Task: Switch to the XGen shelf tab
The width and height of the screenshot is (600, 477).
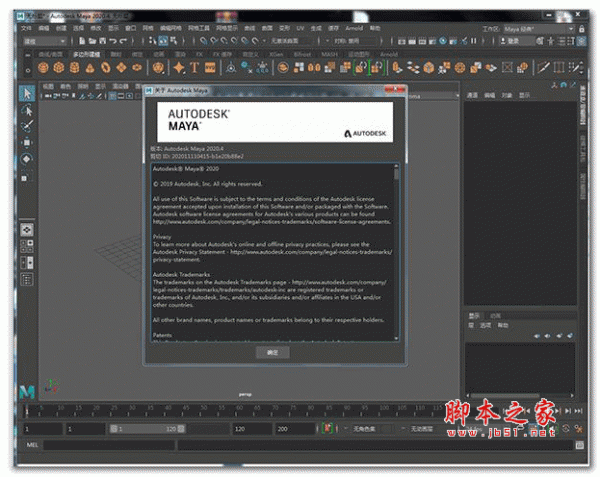Action: 276,54
